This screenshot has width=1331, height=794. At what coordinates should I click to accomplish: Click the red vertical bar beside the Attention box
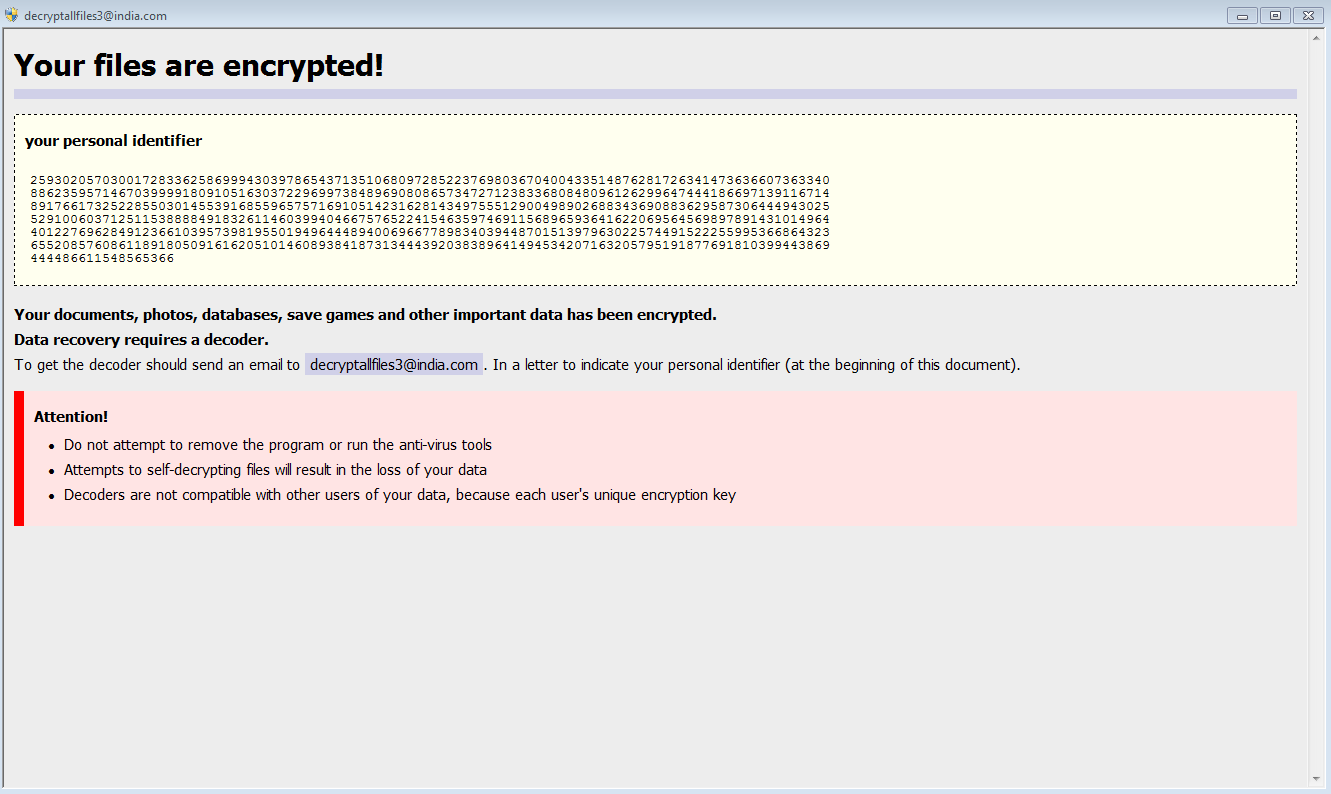[x=19, y=459]
